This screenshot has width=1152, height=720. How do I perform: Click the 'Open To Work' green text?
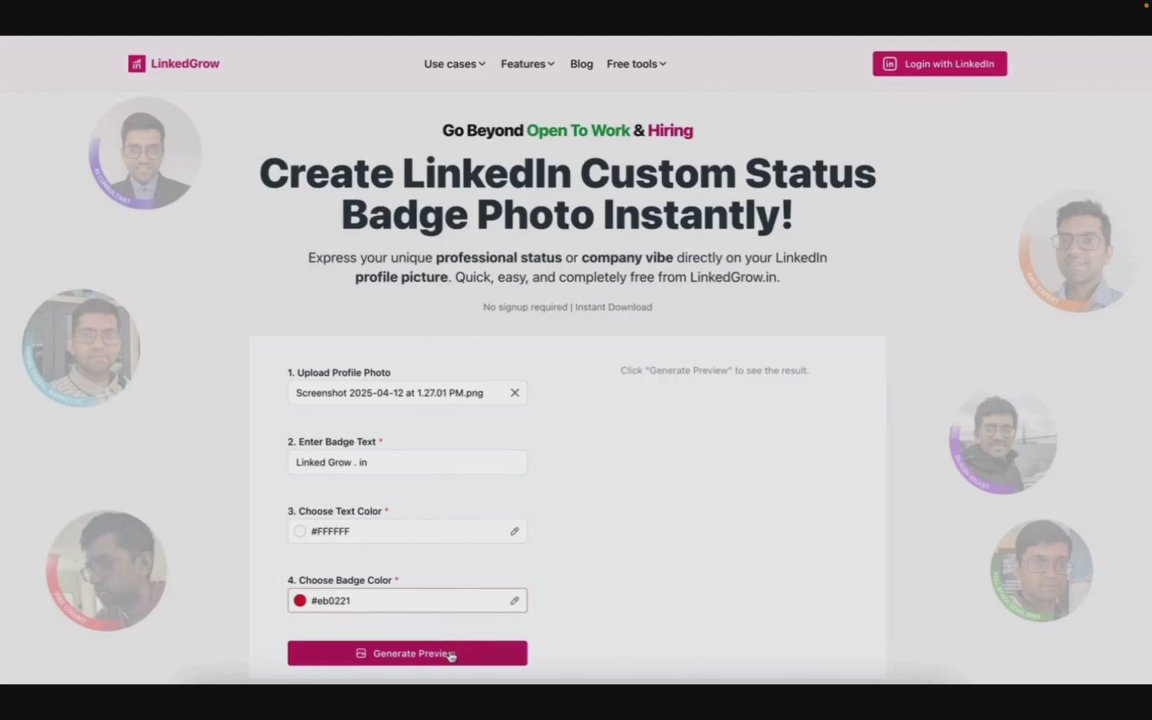578,131
